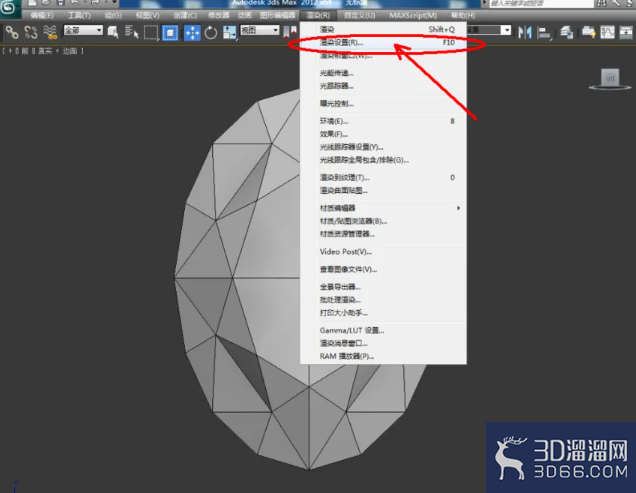Screen dimensions: 636x493
Task: Click the Bind to Space Warp icon
Action: [50, 32]
